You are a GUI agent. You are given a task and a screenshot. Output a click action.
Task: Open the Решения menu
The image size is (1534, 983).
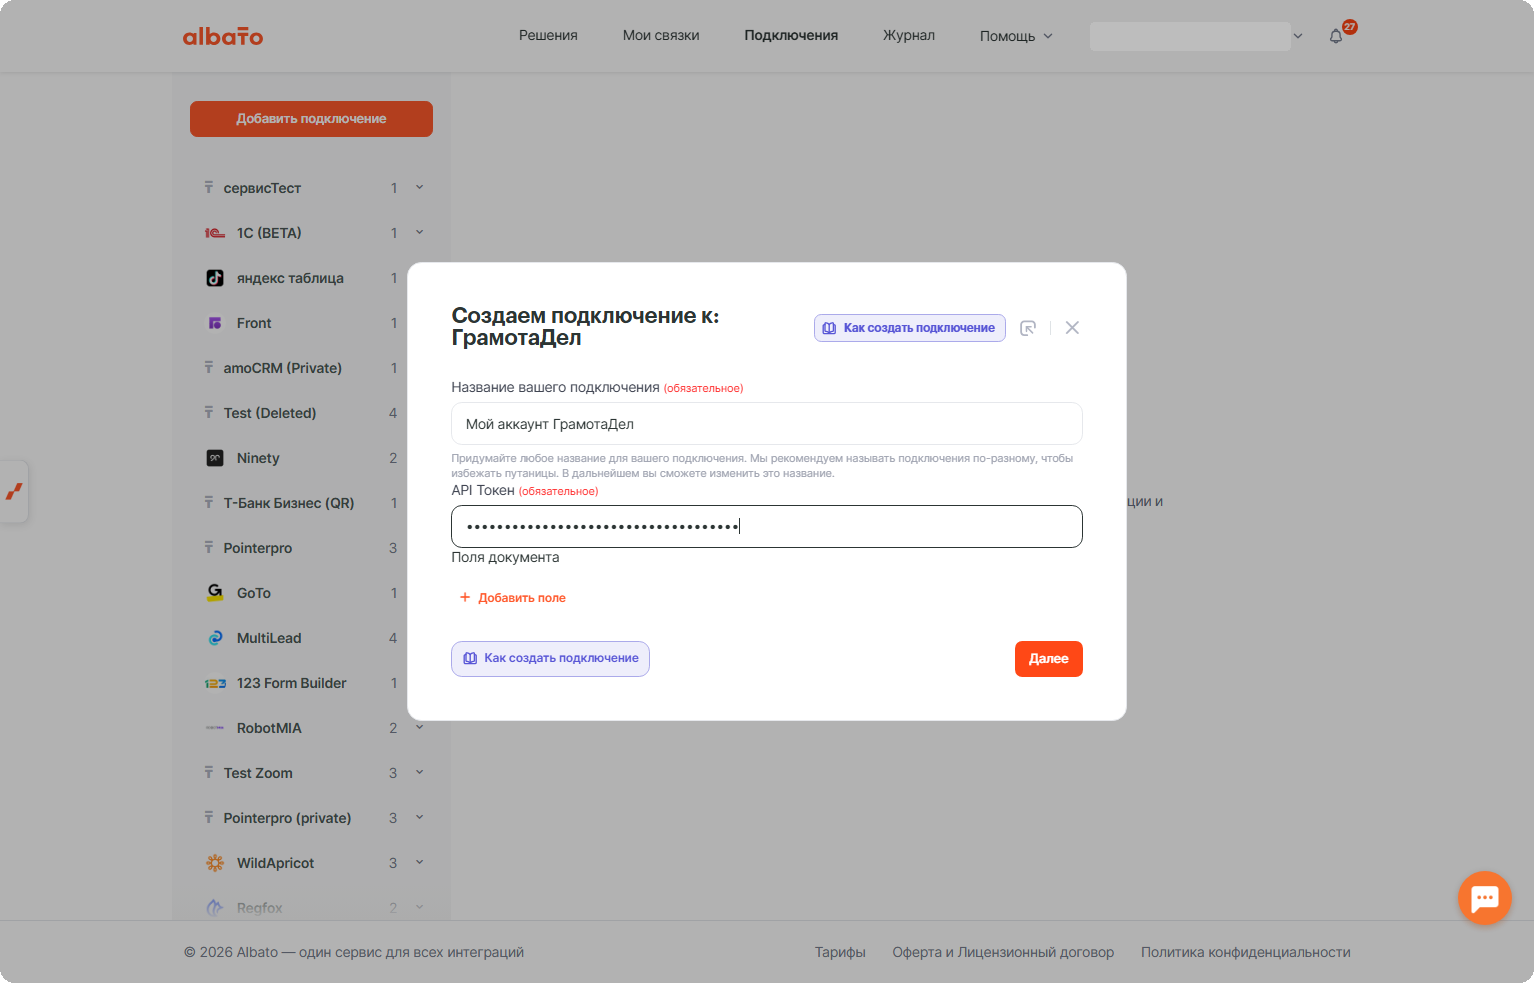click(548, 36)
